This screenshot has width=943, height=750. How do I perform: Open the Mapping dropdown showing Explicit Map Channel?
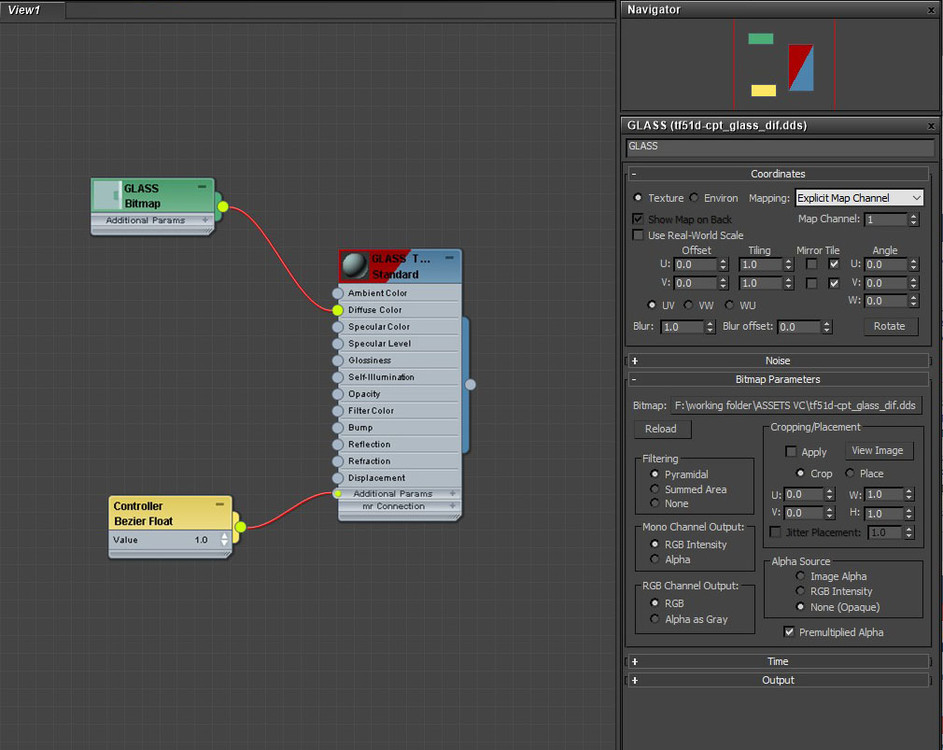[x=859, y=198]
